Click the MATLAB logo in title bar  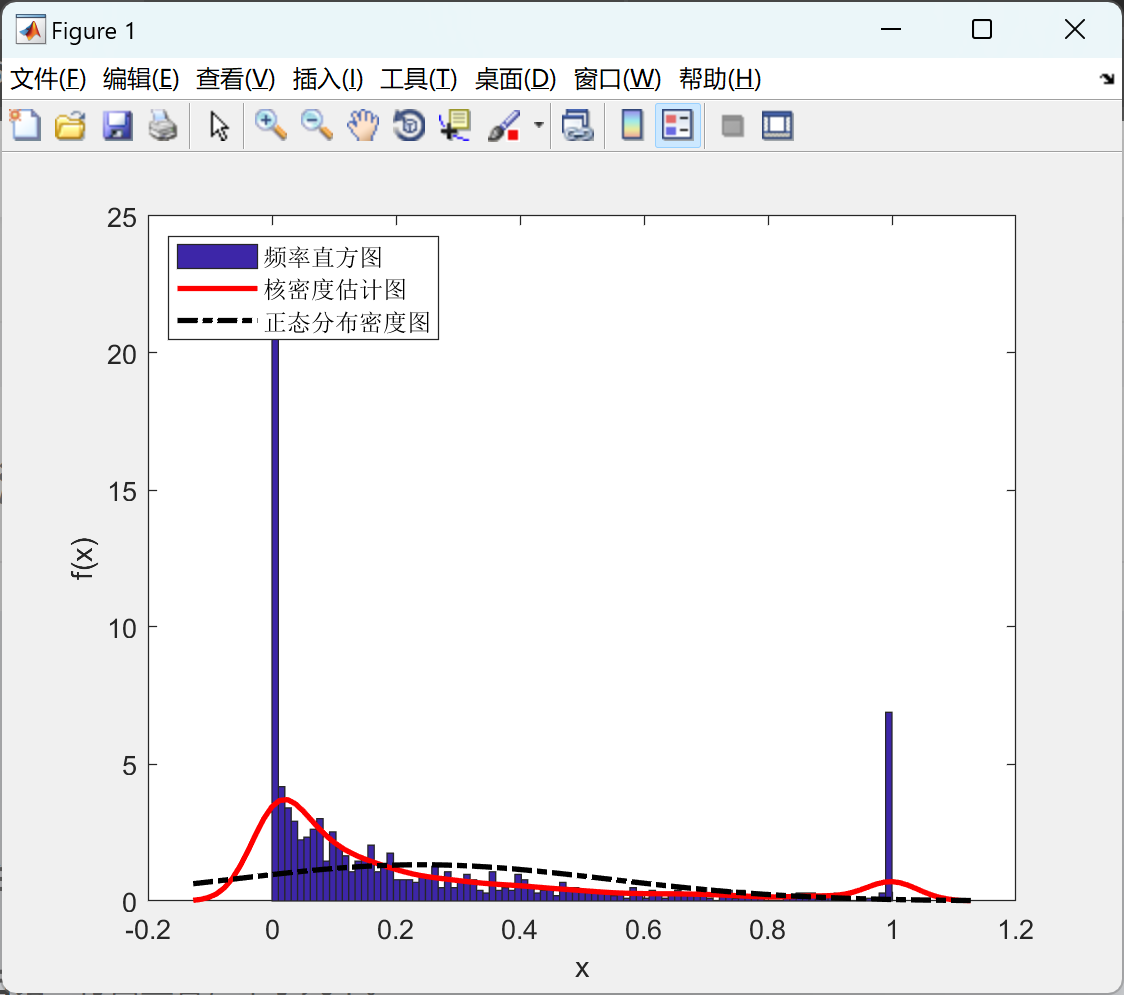click(31, 30)
